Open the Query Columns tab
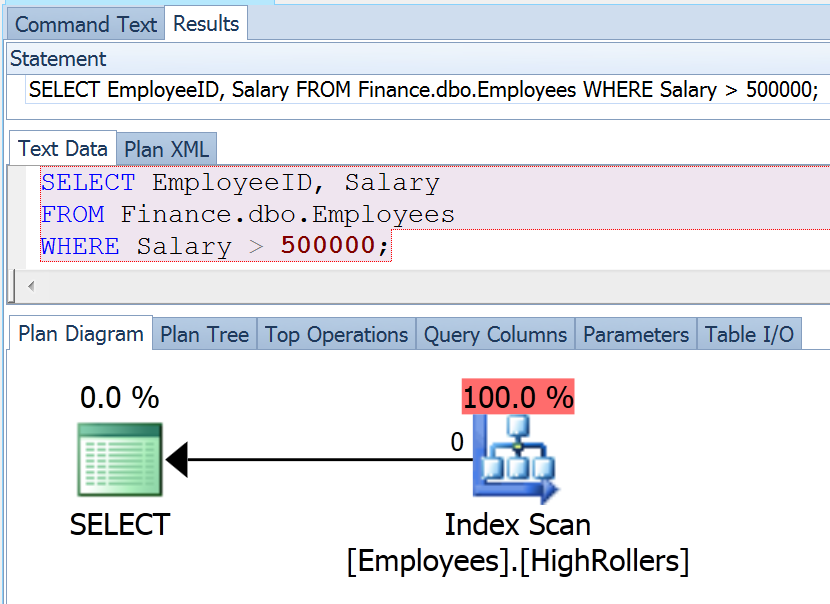Viewport: 830px width, 604px height. (495, 334)
